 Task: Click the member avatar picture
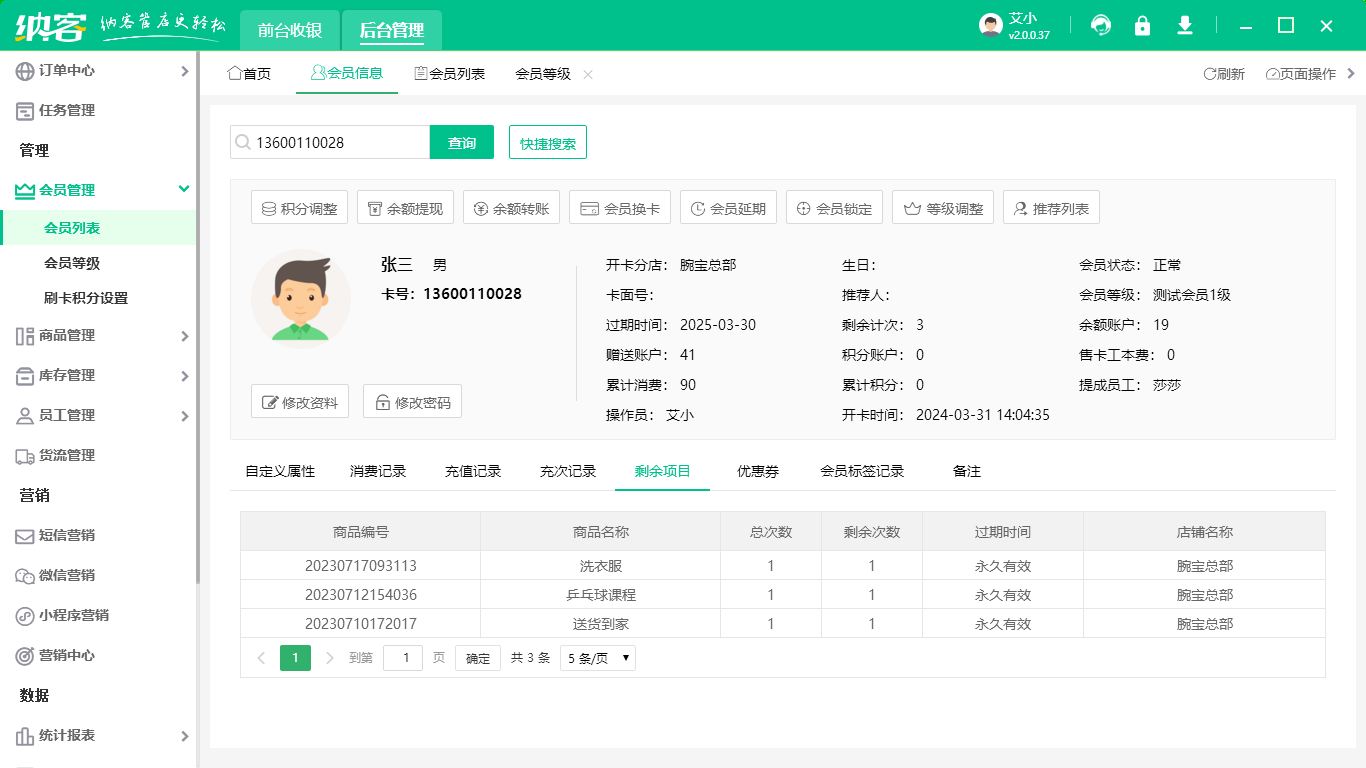tap(301, 297)
